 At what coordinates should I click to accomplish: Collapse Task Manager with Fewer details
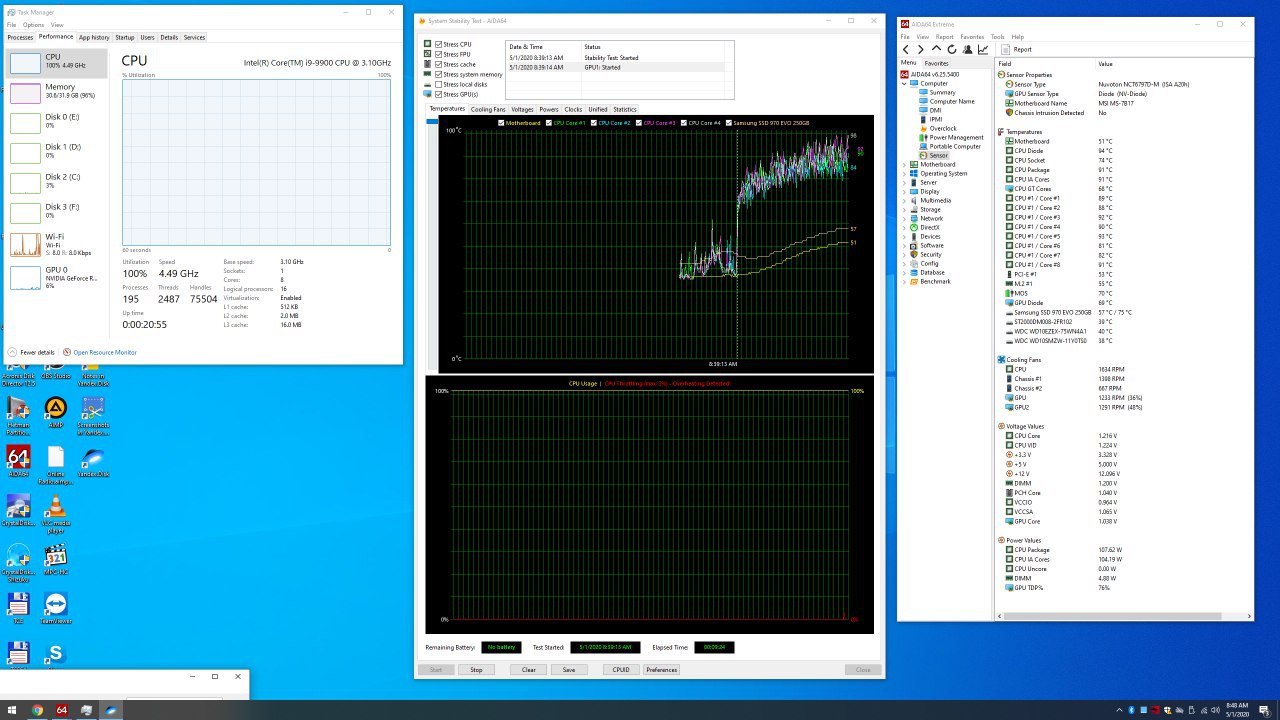coord(33,352)
